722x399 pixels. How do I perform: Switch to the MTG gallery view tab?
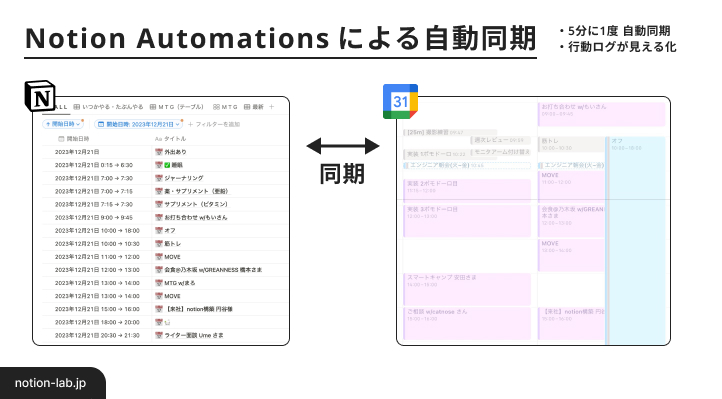coord(225,107)
